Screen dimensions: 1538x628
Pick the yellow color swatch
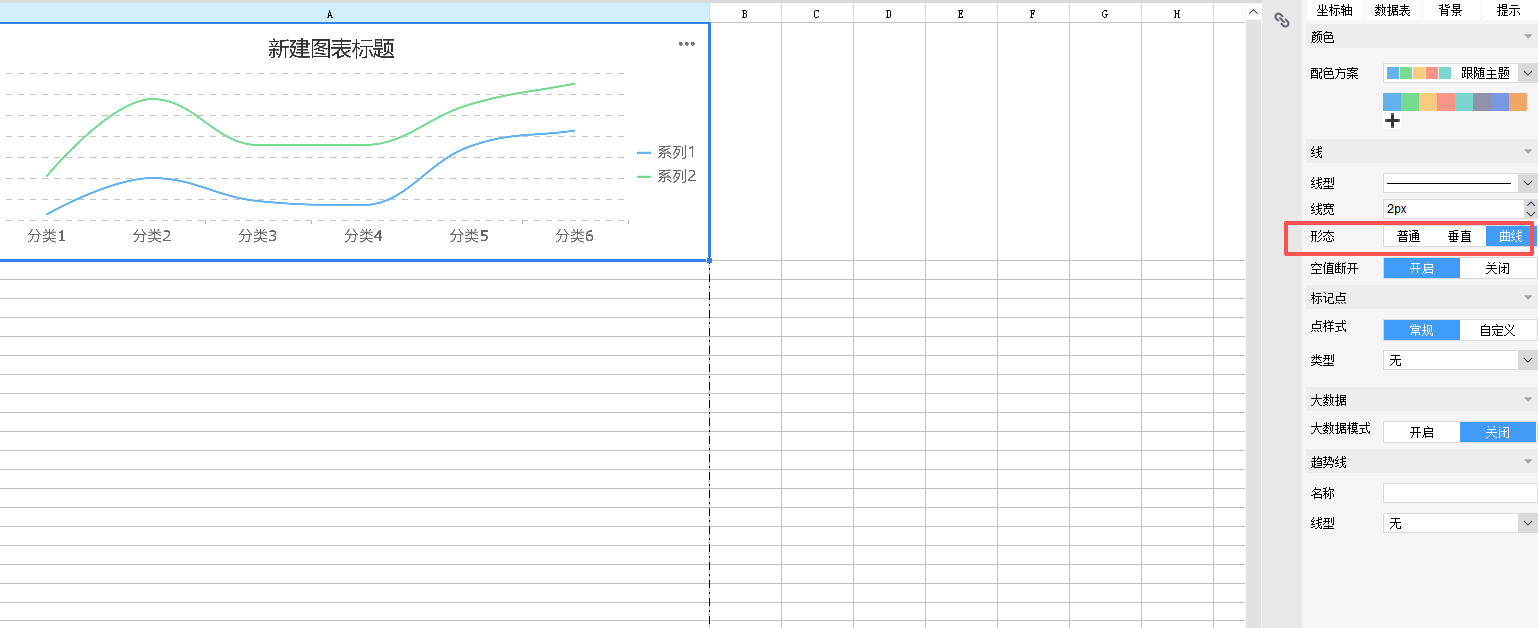pyautogui.click(x=1428, y=102)
